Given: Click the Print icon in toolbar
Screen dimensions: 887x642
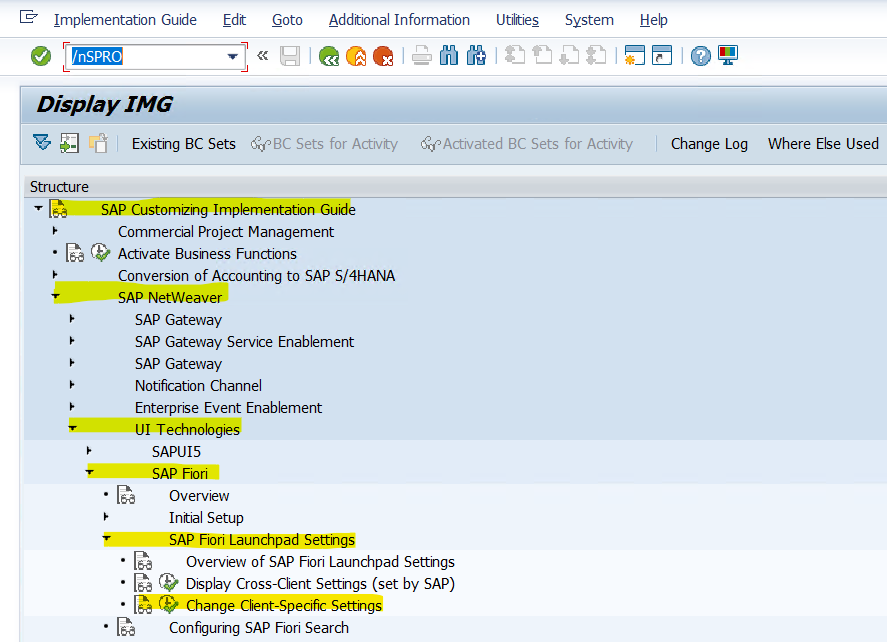Looking at the screenshot, I should 422,56.
